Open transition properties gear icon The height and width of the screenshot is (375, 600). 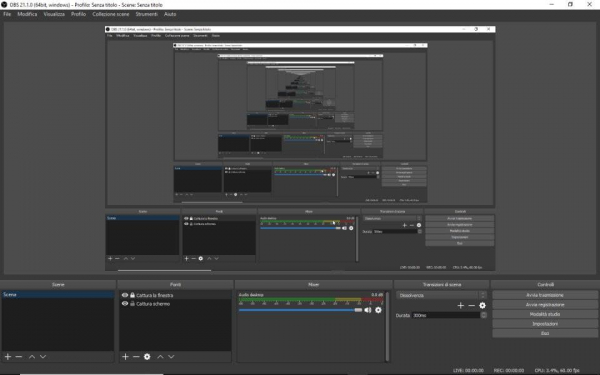pos(483,305)
